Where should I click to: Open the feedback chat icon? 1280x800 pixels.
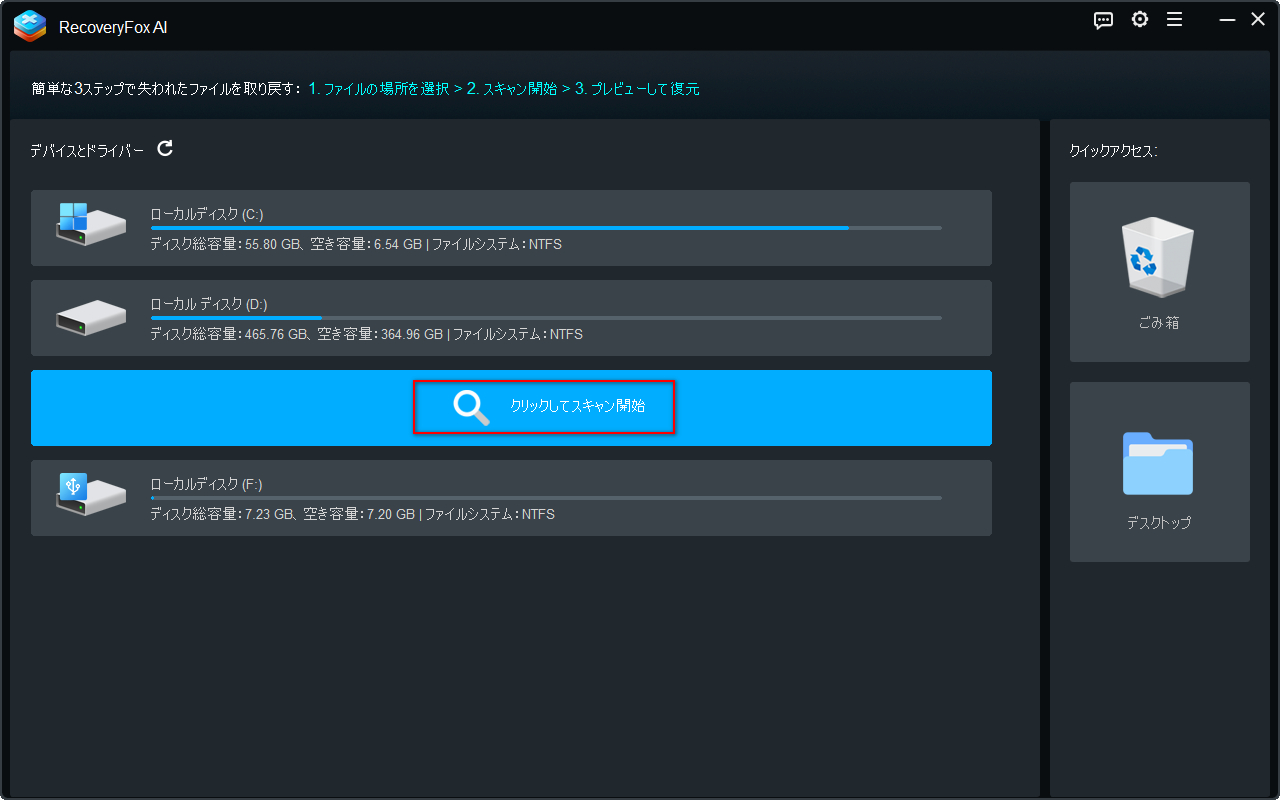[1103, 19]
